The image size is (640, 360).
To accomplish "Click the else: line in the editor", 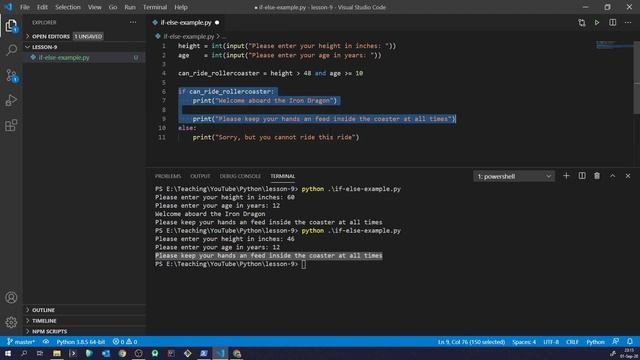I will (187, 128).
